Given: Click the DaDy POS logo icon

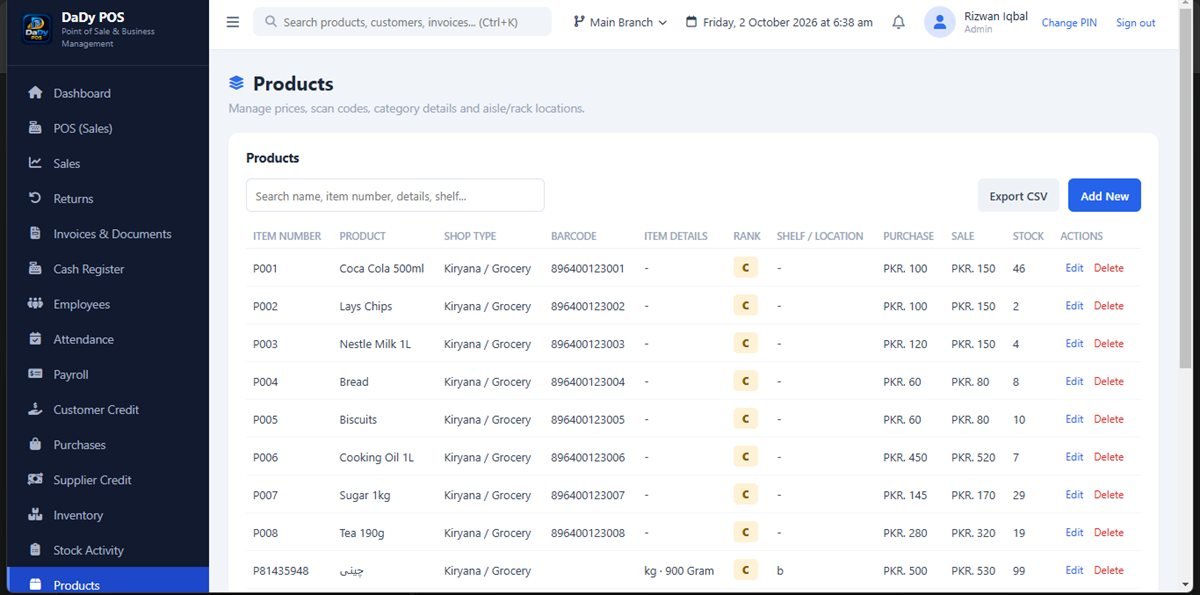Looking at the screenshot, I should 37,29.
